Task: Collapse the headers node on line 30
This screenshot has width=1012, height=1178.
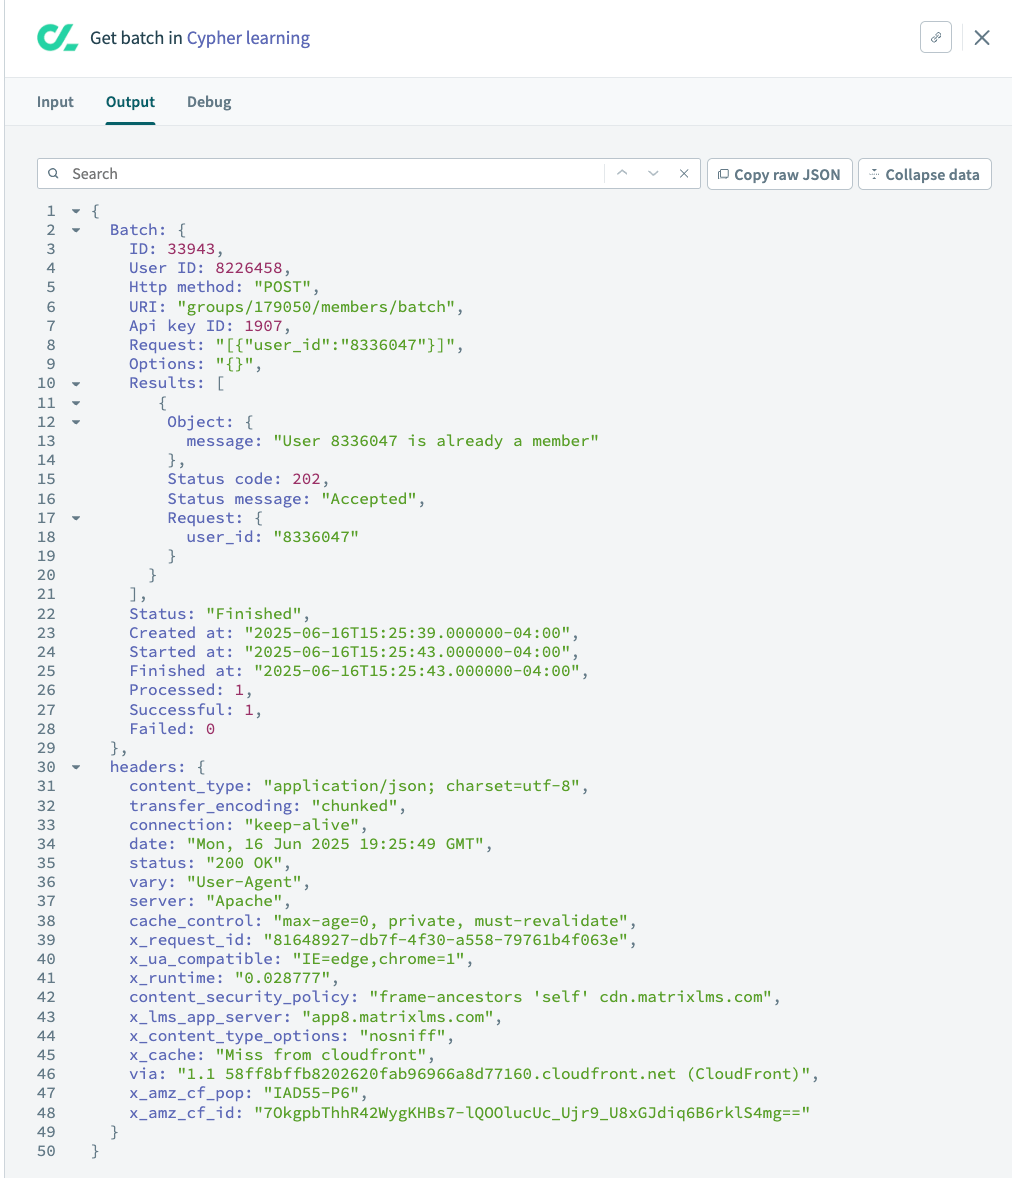Action: pos(76,767)
